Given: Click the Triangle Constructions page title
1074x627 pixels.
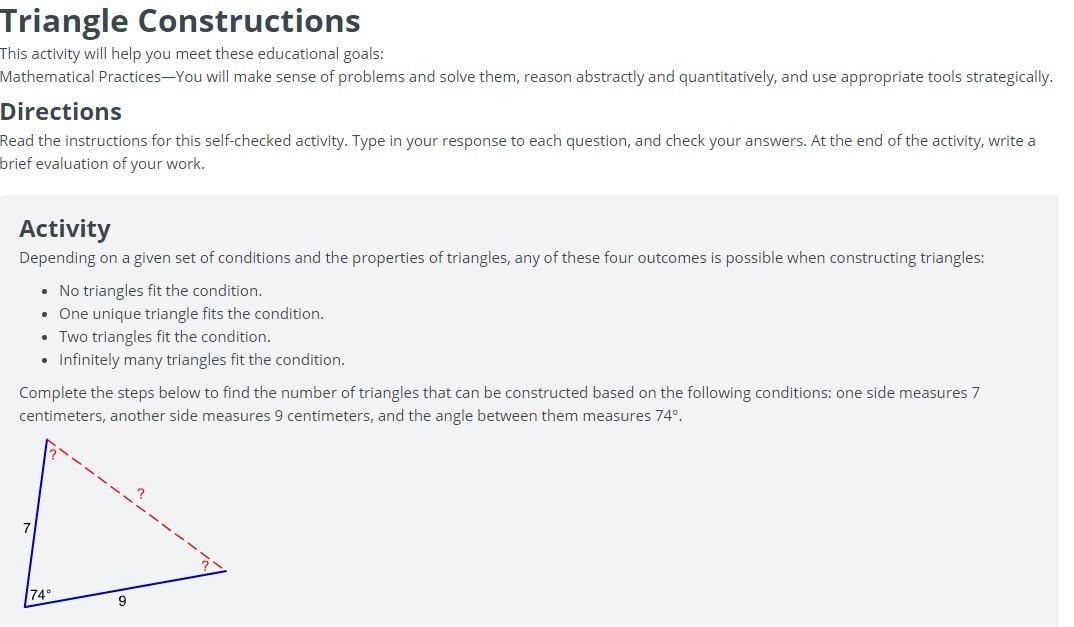Looking at the screenshot, I should 180,20.
